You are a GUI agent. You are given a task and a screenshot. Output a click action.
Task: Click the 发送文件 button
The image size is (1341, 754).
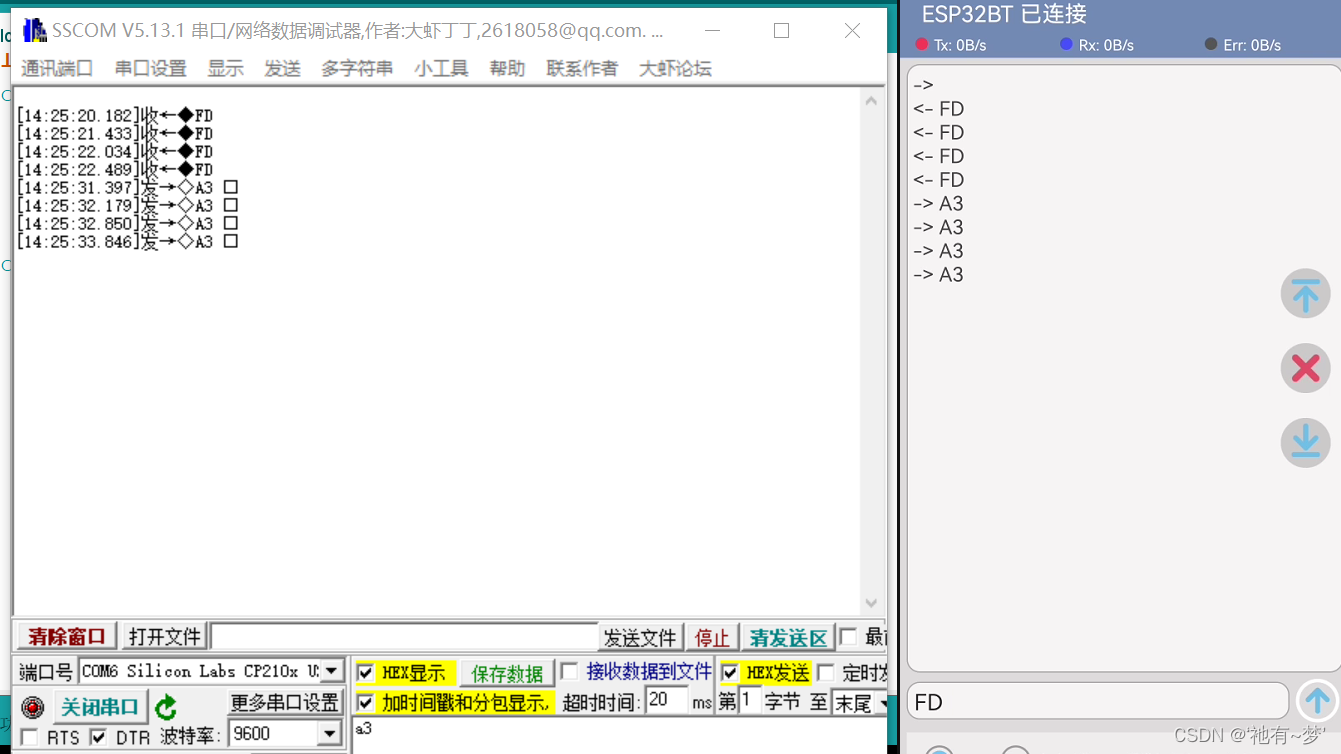pyautogui.click(x=640, y=638)
